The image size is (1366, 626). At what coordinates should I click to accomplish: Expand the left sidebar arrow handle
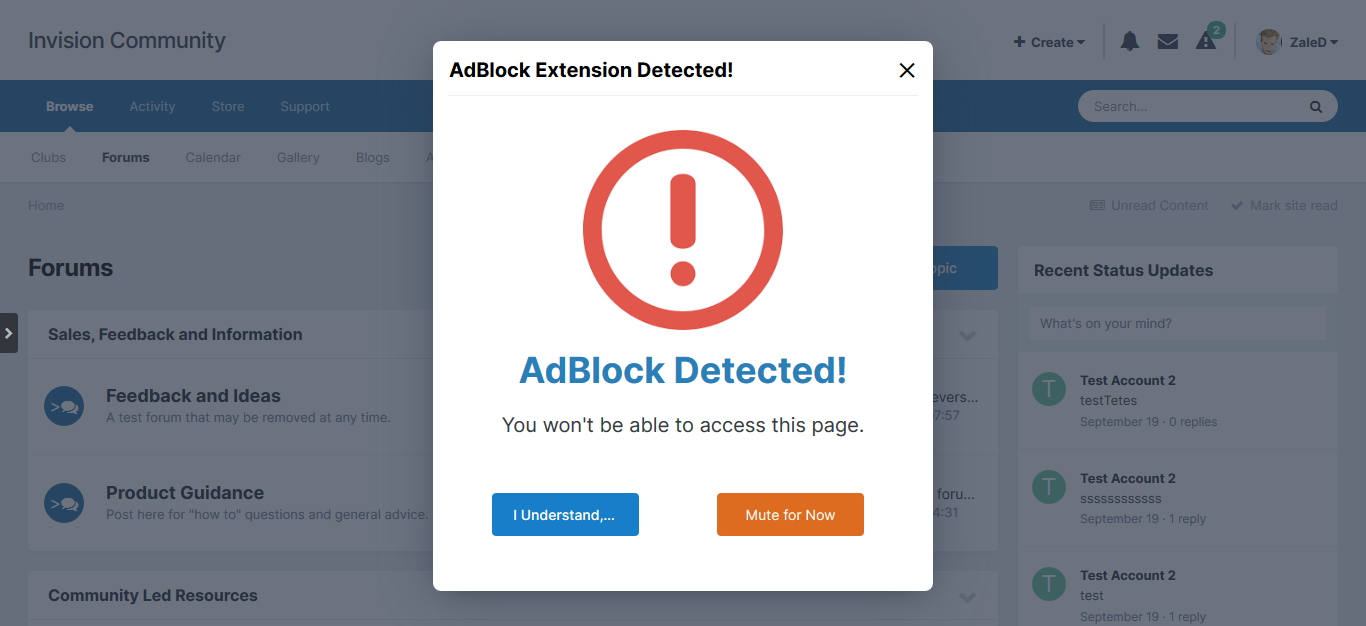[9, 333]
